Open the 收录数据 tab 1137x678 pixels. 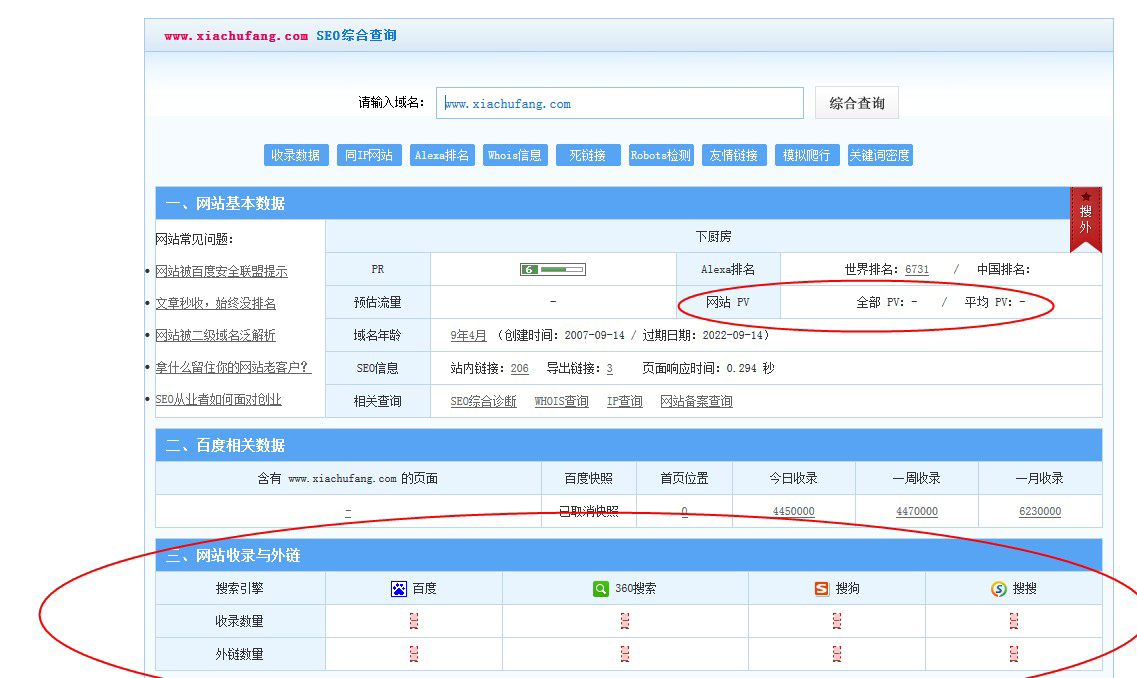(296, 155)
